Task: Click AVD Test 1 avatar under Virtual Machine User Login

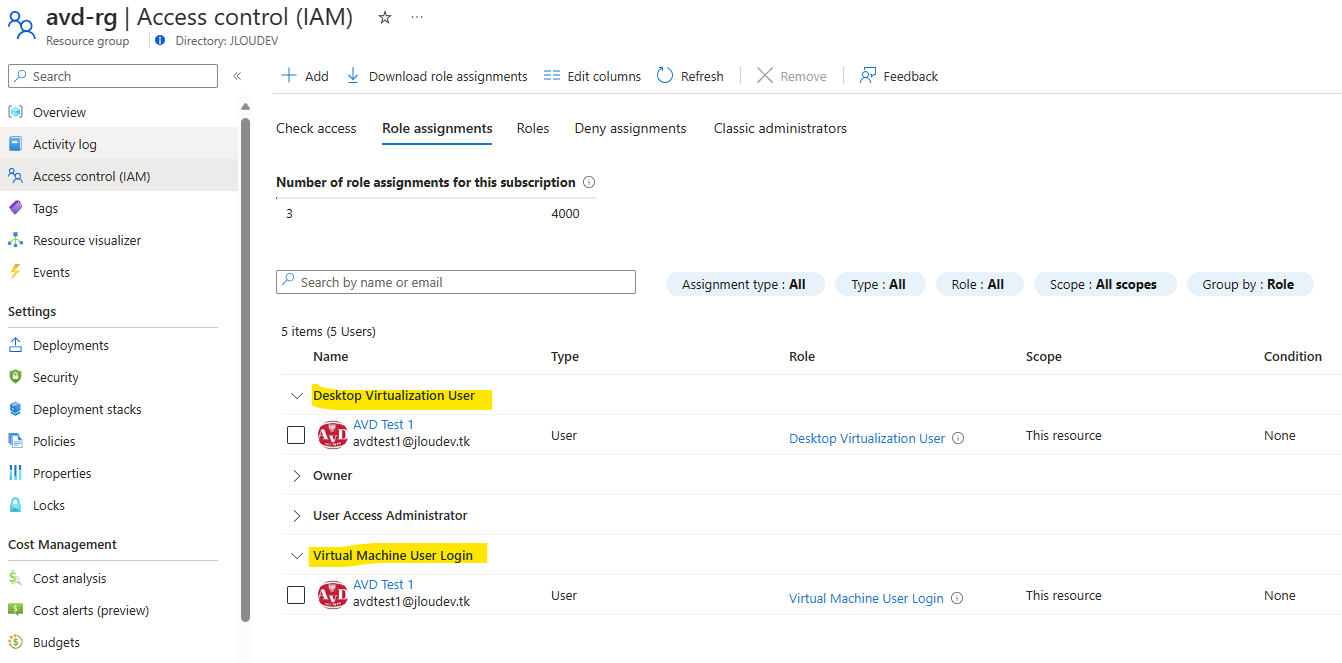Action: (332, 595)
